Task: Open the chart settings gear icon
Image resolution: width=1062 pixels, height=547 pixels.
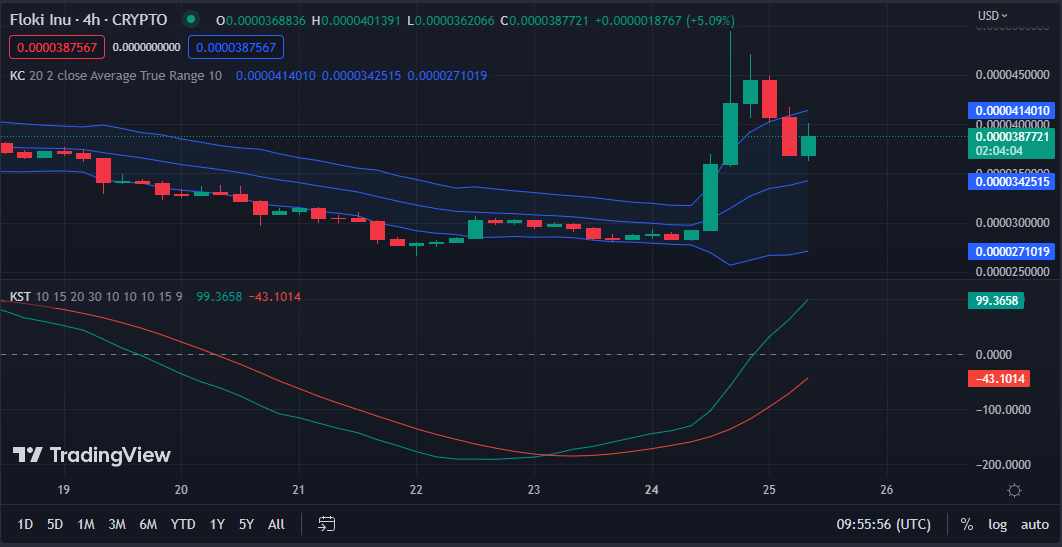Action: pos(1014,491)
